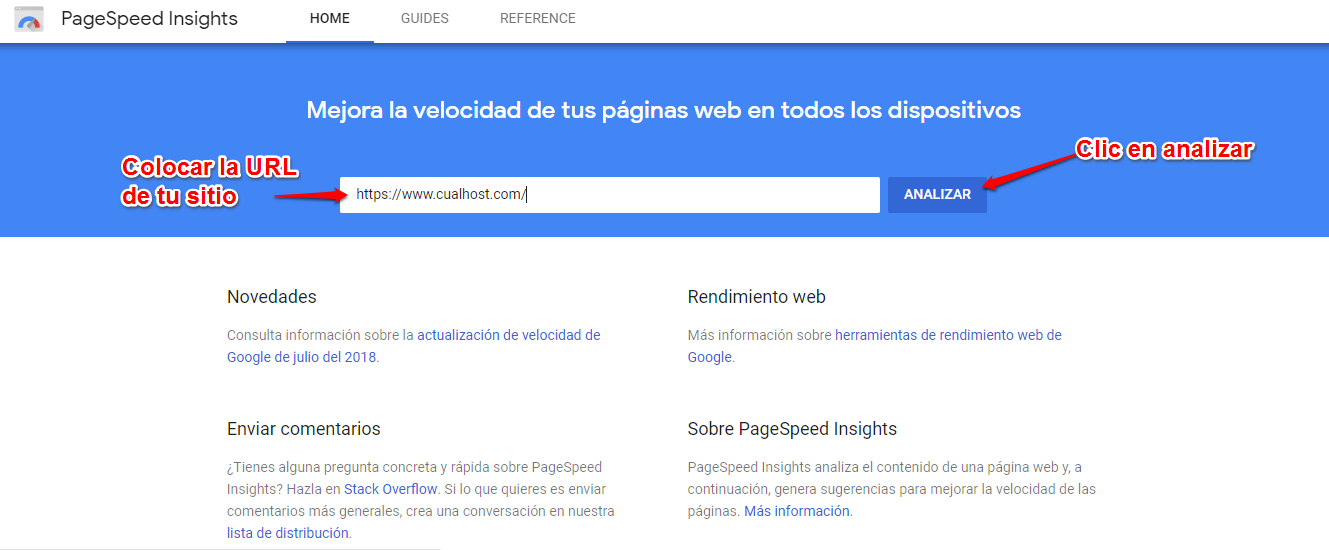1329x550 pixels.
Task: Open the lista de distribución link
Action: (288, 533)
